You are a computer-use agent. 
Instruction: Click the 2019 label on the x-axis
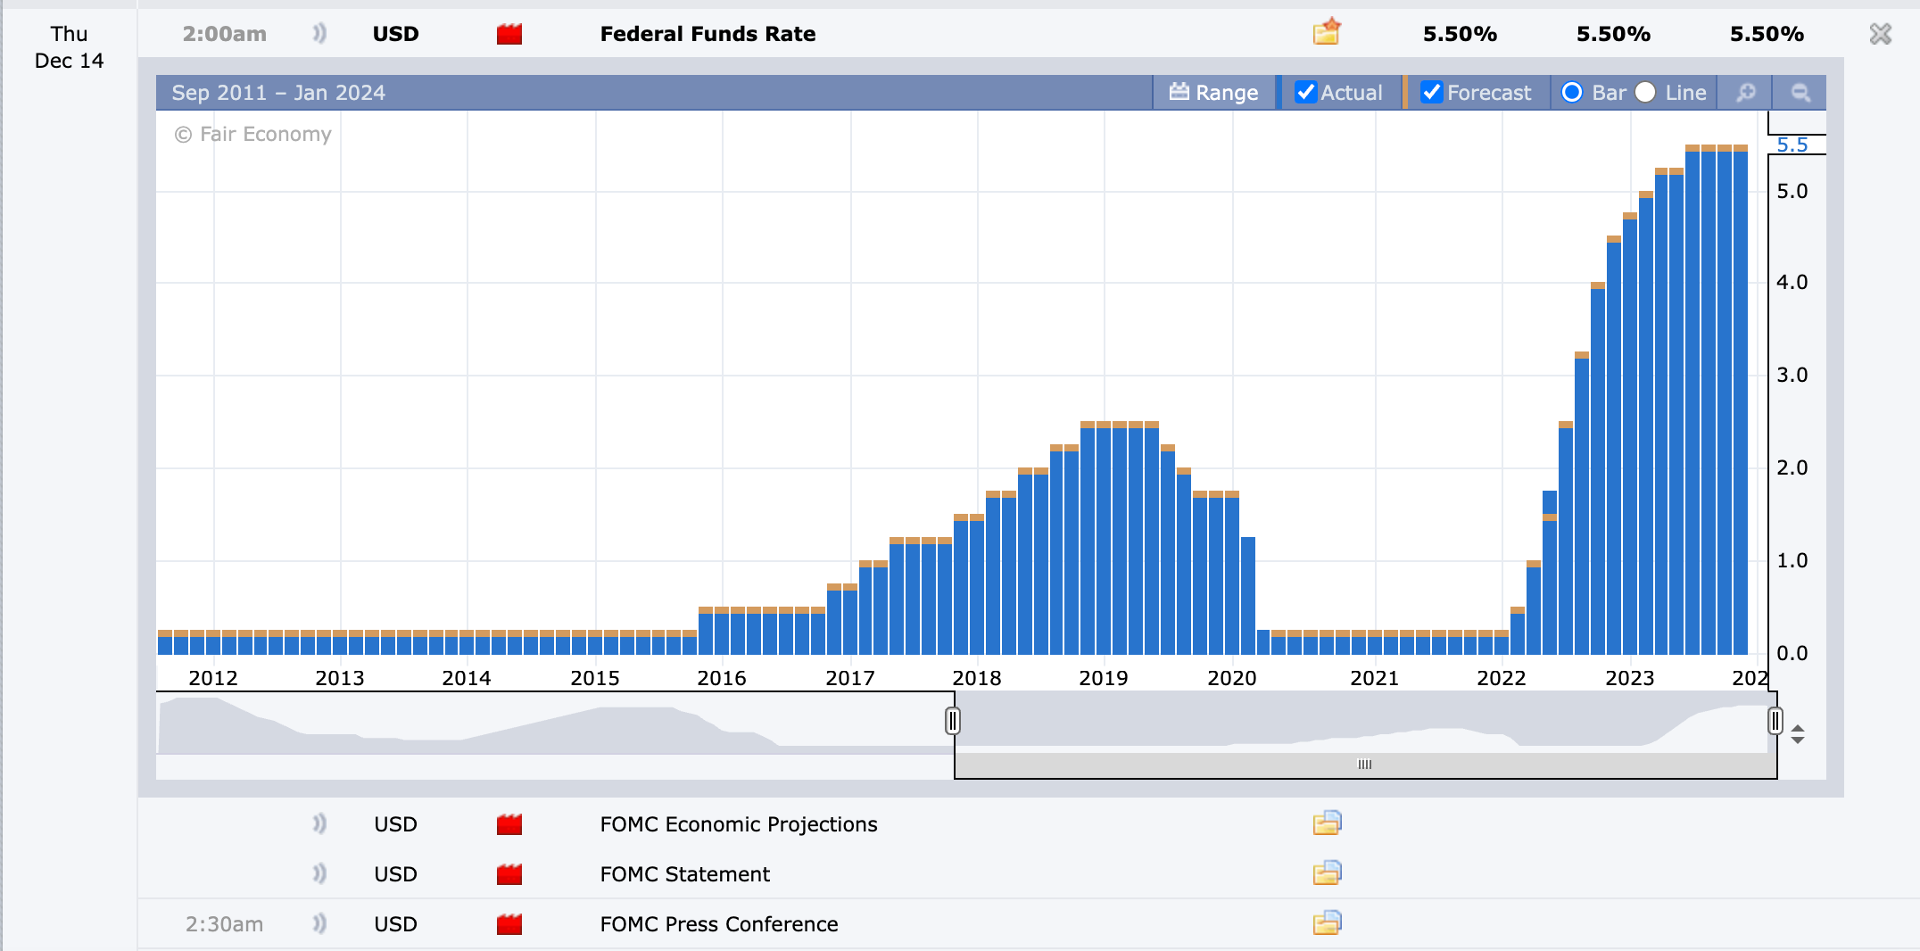pos(1104,678)
